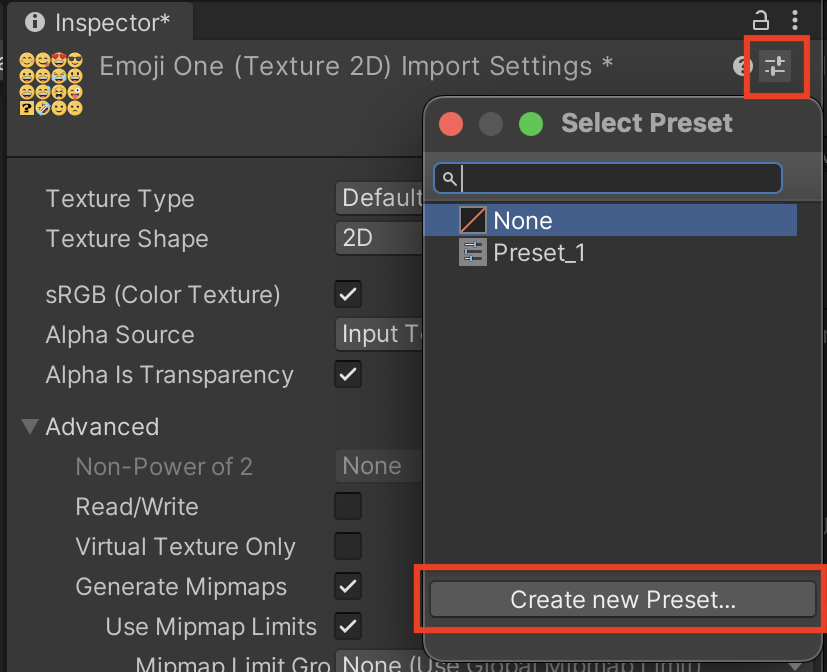This screenshot has height=672, width=827.
Task: Uncheck Use Mipmap Limits
Action: (347, 627)
